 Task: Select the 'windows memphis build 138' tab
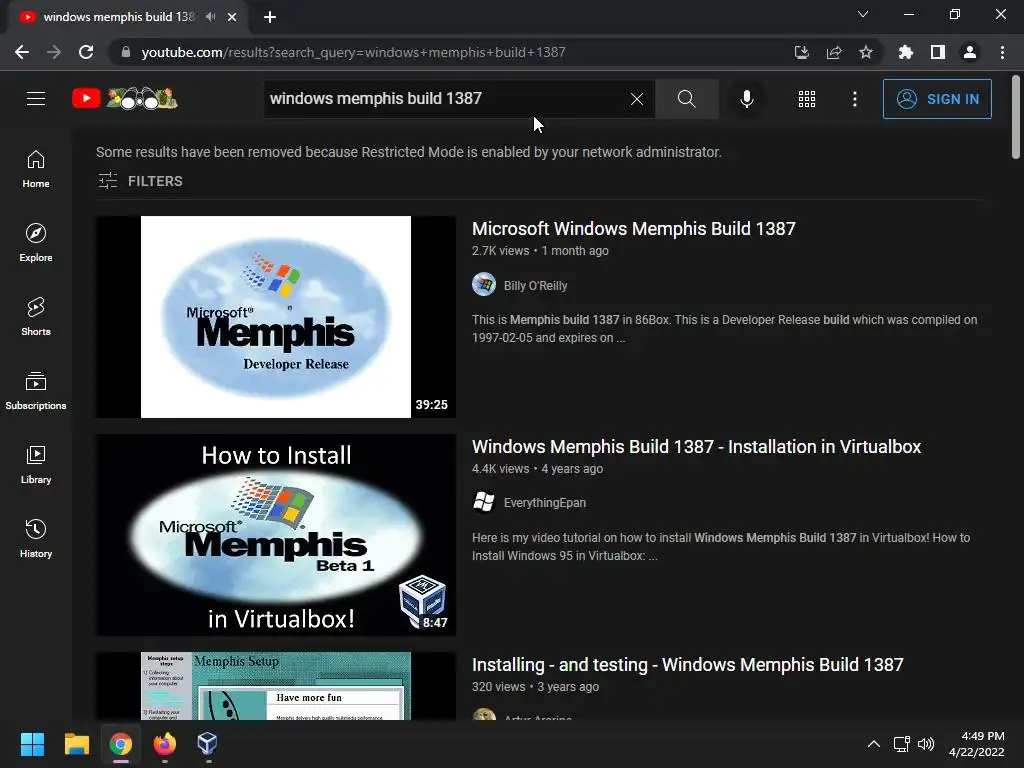coord(118,17)
